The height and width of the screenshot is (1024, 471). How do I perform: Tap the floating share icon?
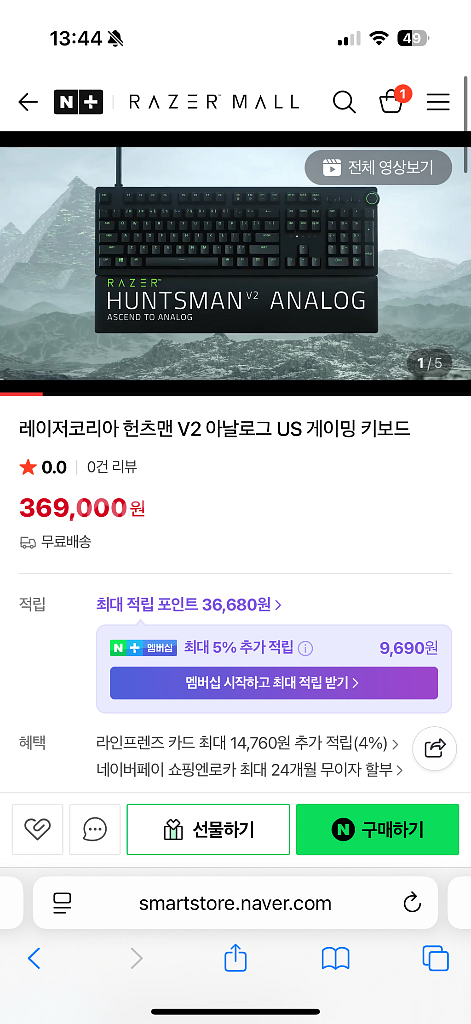(435, 748)
